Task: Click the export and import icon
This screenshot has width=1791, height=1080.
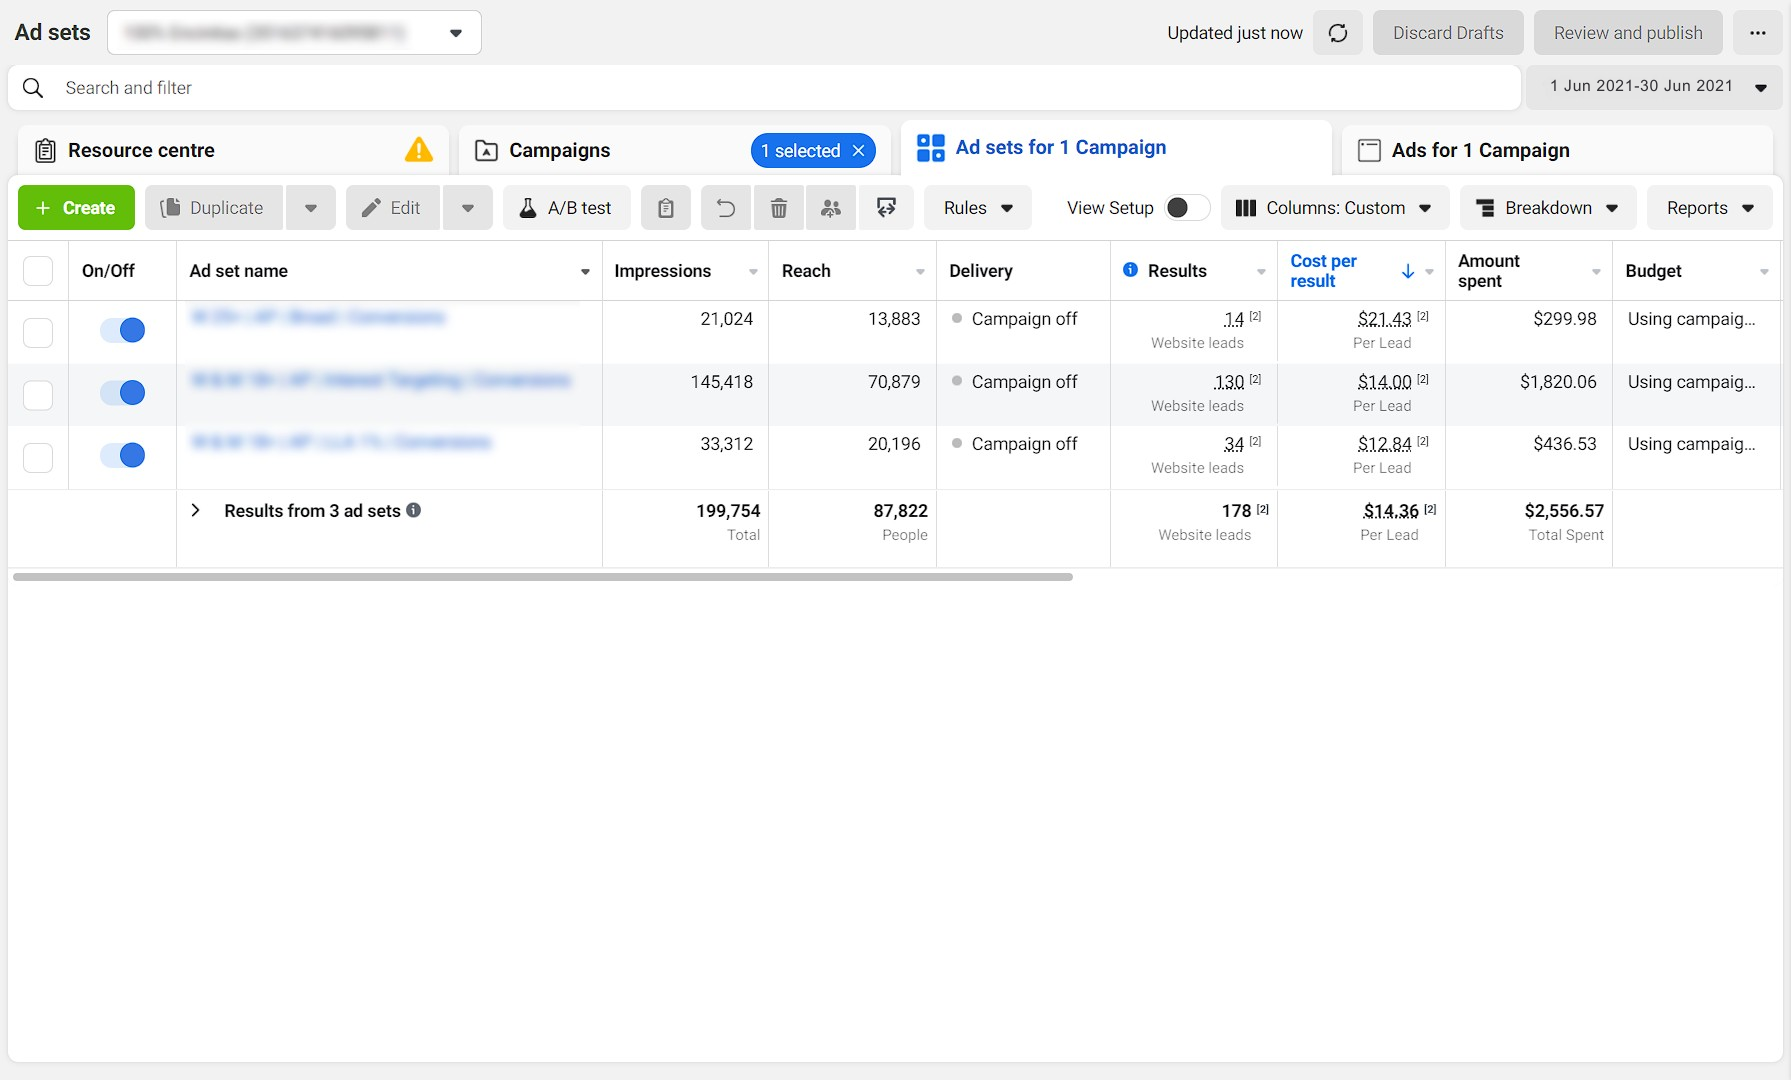Action: pyautogui.click(x=886, y=207)
